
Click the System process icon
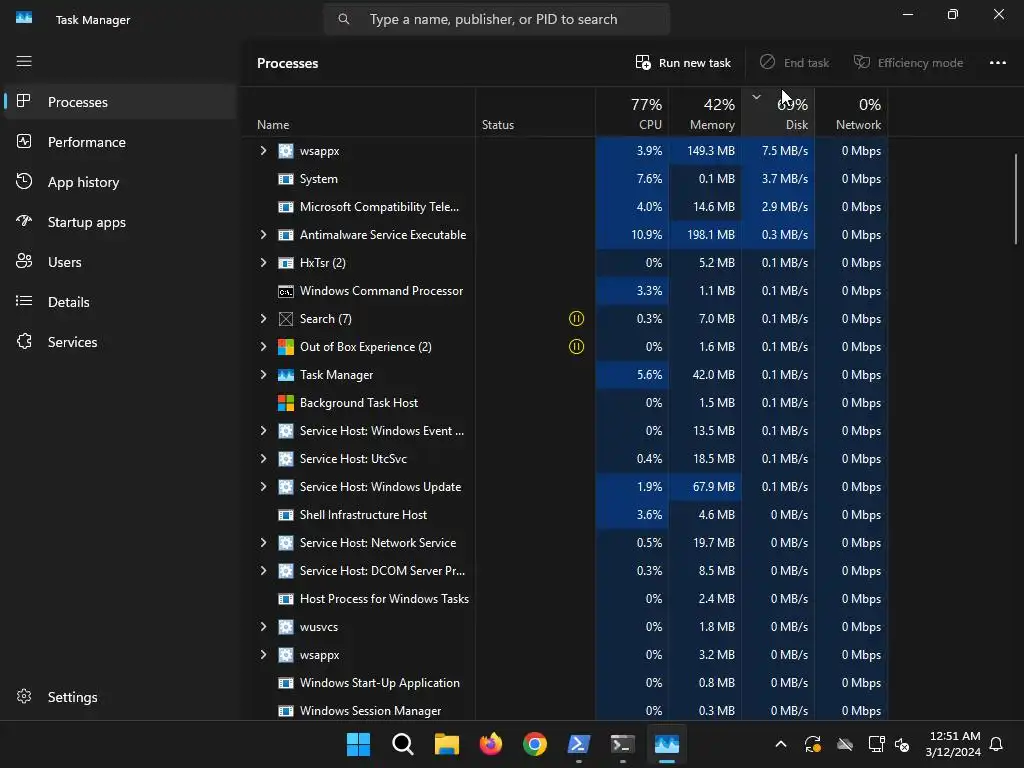tap(286, 179)
